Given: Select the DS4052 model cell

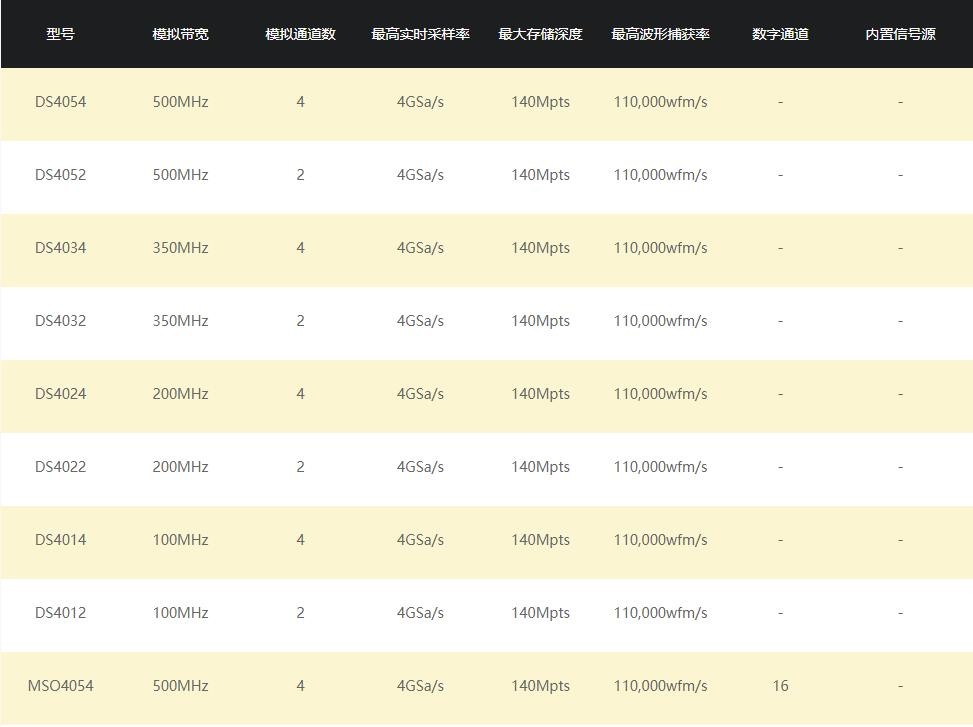Looking at the screenshot, I should [x=60, y=175].
